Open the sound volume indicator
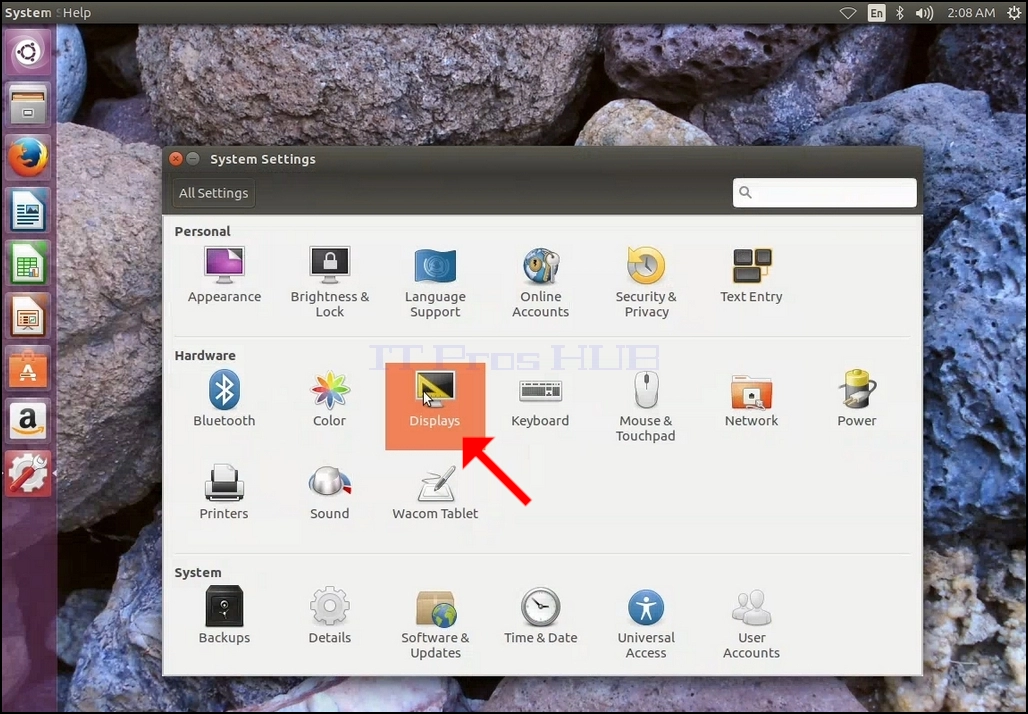The height and width of the screenshot is (714, 1028). click(924, 13)
